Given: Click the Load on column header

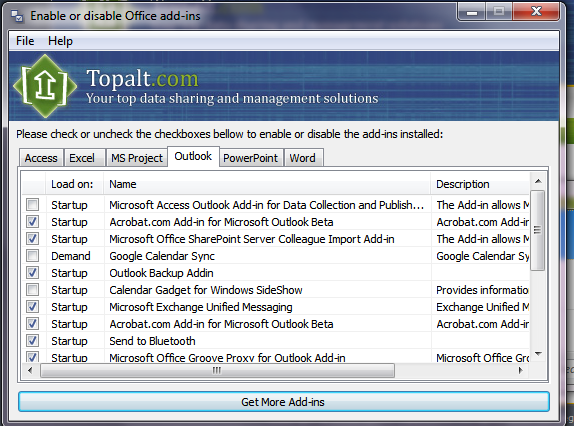Looking at the screenshot, I should pos(75,184).
